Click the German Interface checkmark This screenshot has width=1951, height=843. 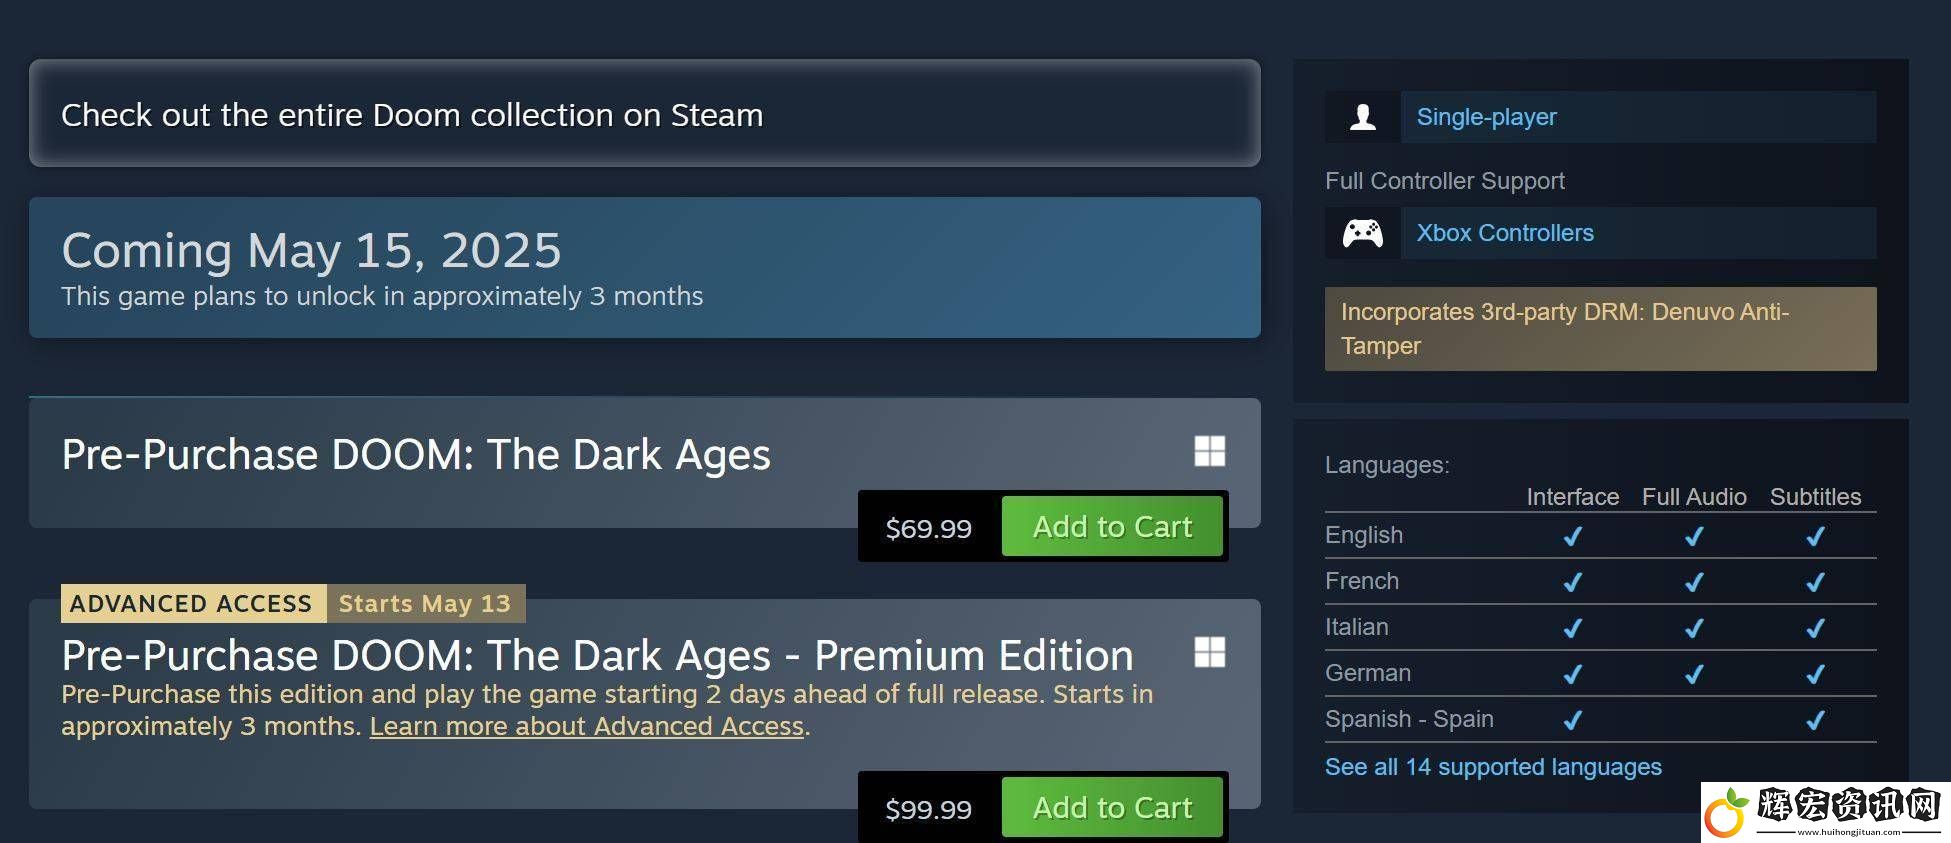point(1572,674)
